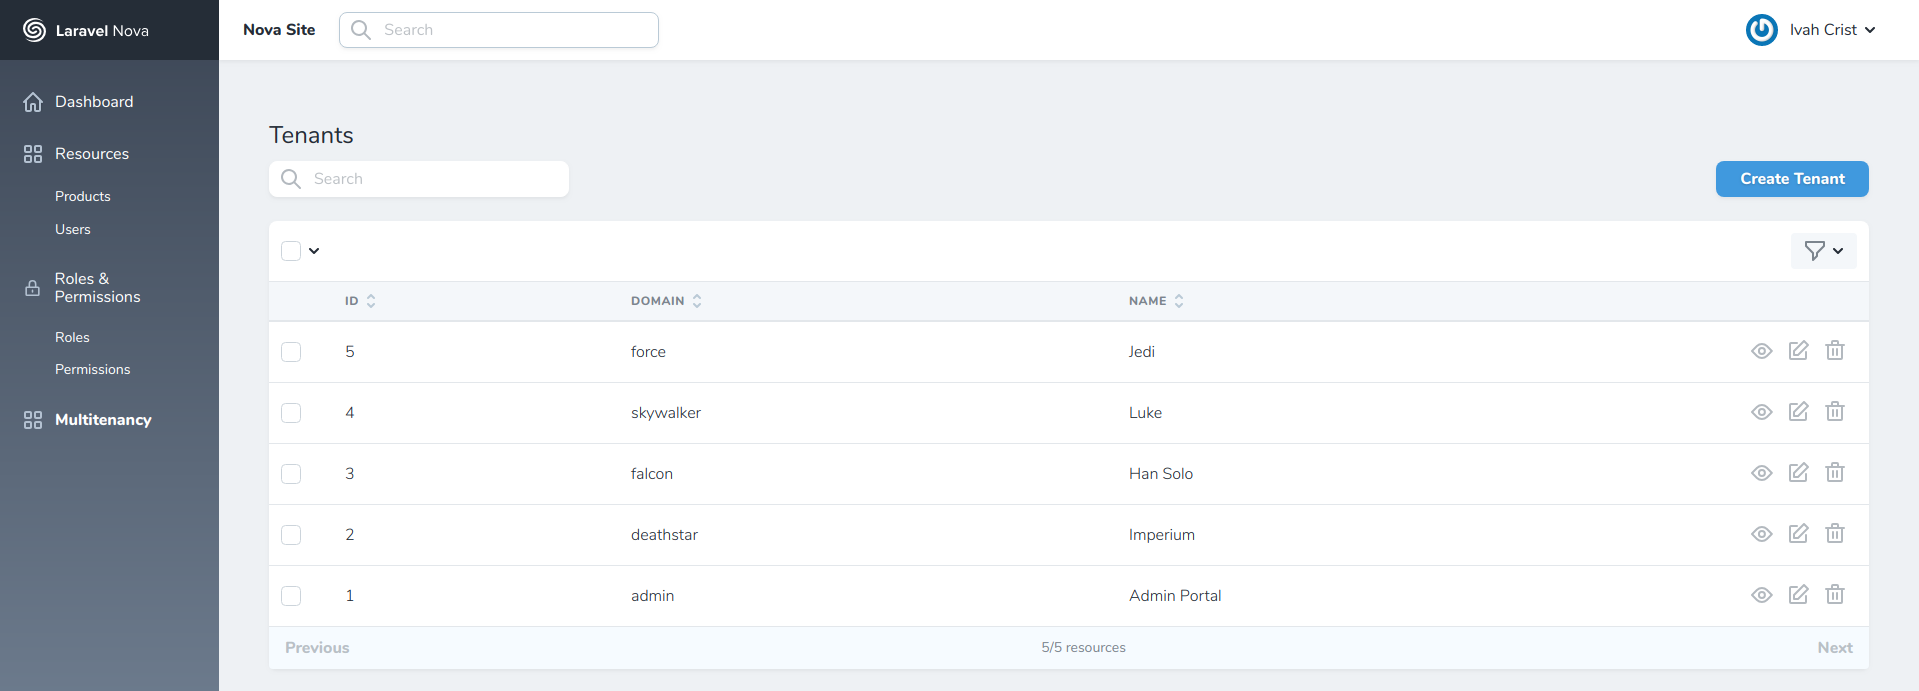
Task: Click the falcon domain cell
Action: pyautogui.click(x=652, y=474)
